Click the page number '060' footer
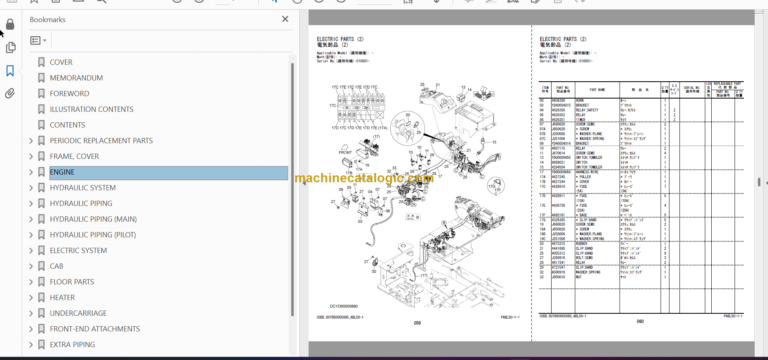768x360 pixels. 640,322
